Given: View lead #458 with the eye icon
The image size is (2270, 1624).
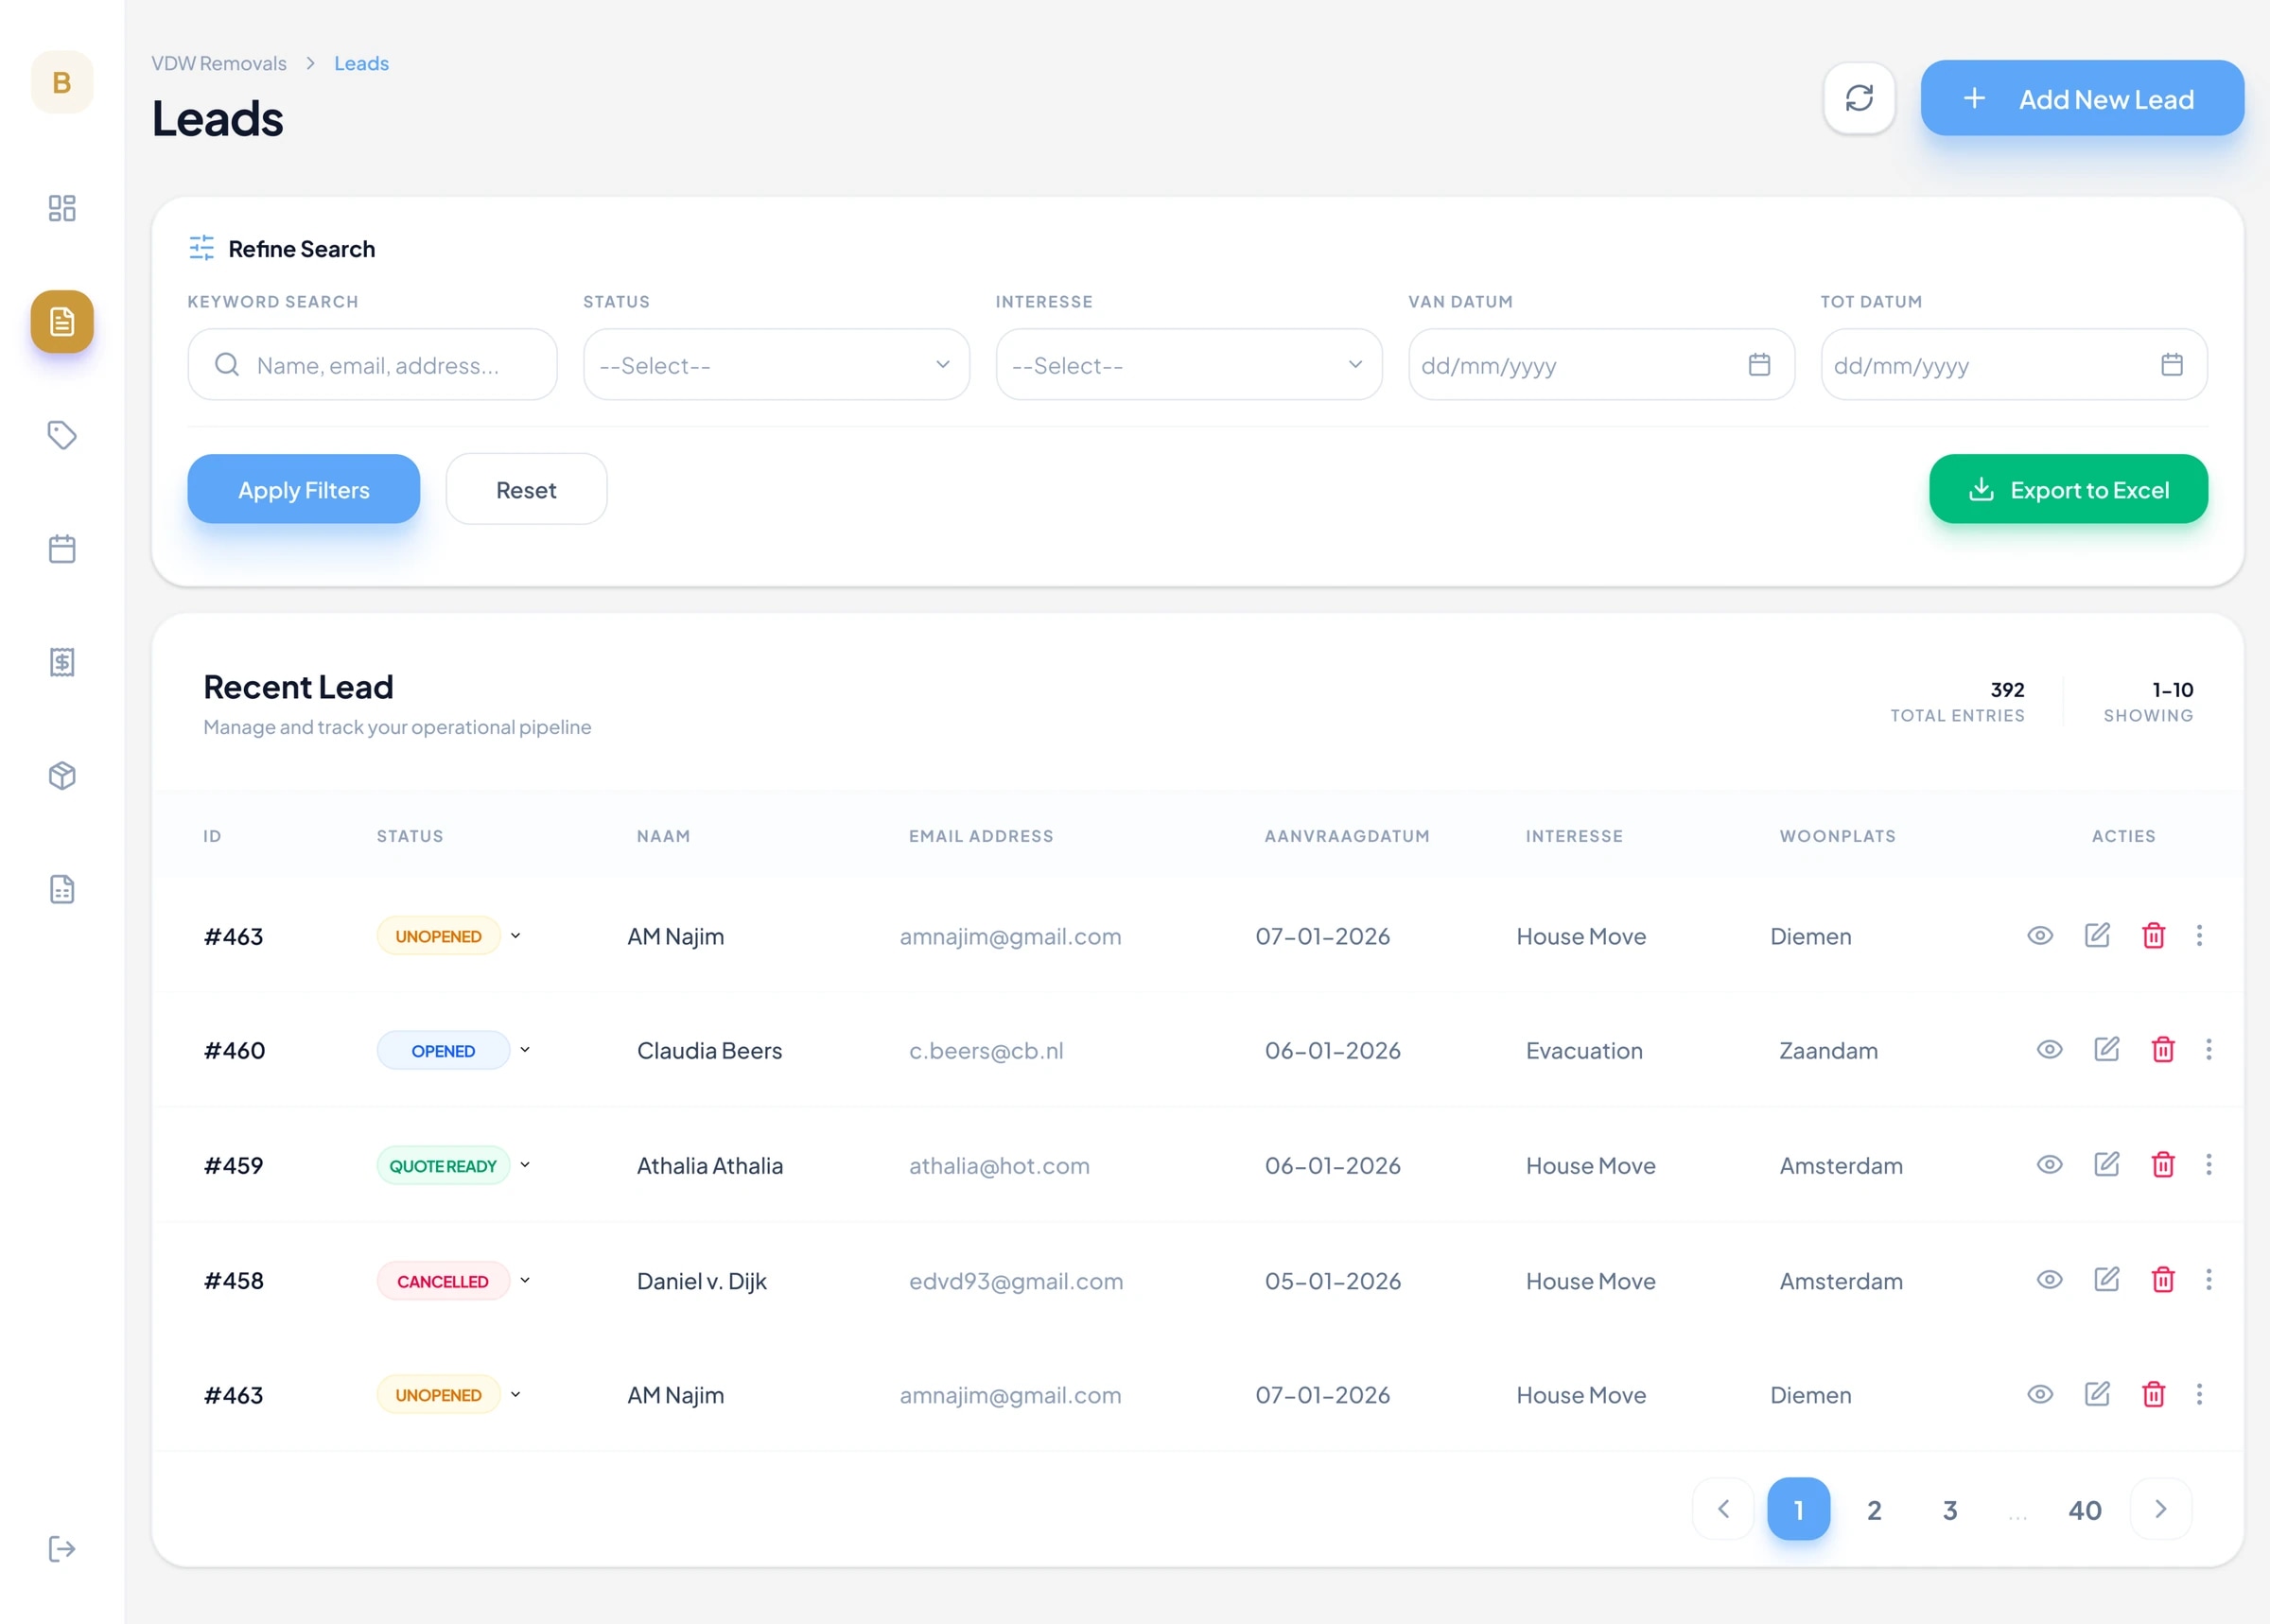Looking at the screenshot, I should [x=2049, y=1279].
